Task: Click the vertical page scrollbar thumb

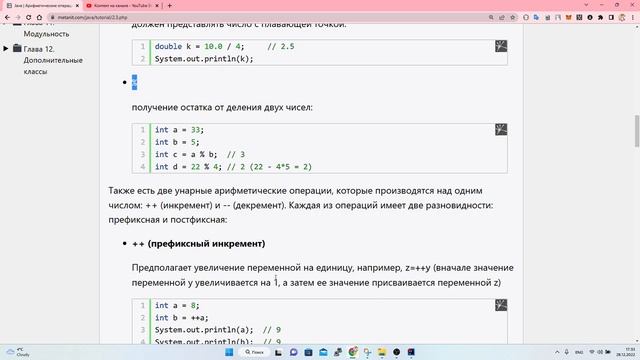Action: click(x=636, y=131)
